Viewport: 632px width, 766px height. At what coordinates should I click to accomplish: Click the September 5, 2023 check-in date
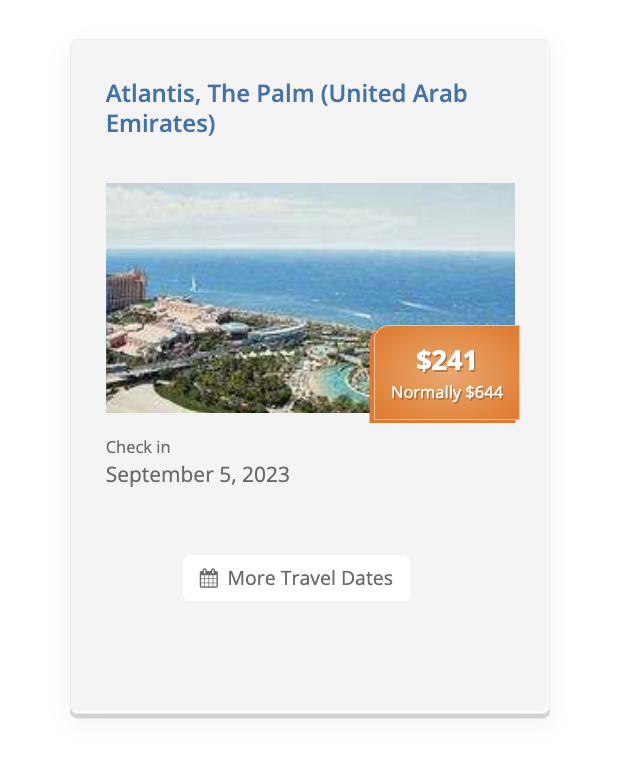198,475
